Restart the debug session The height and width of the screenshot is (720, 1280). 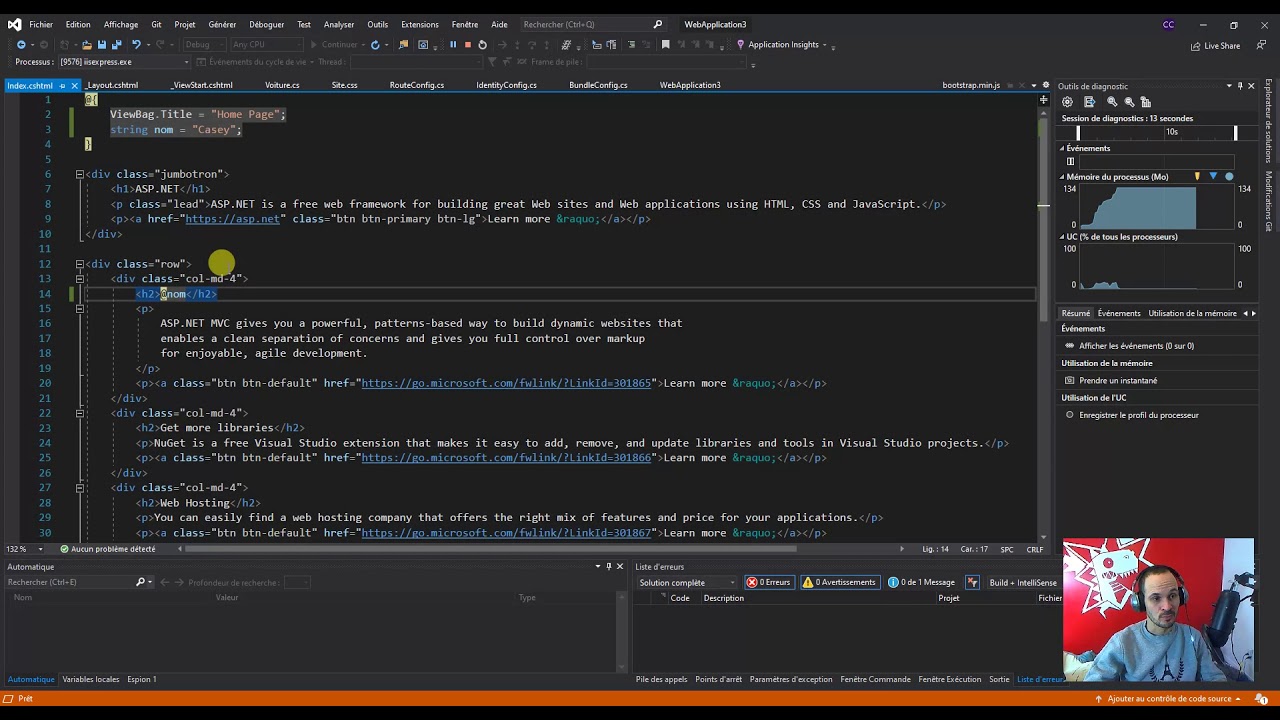coord(482,44)
